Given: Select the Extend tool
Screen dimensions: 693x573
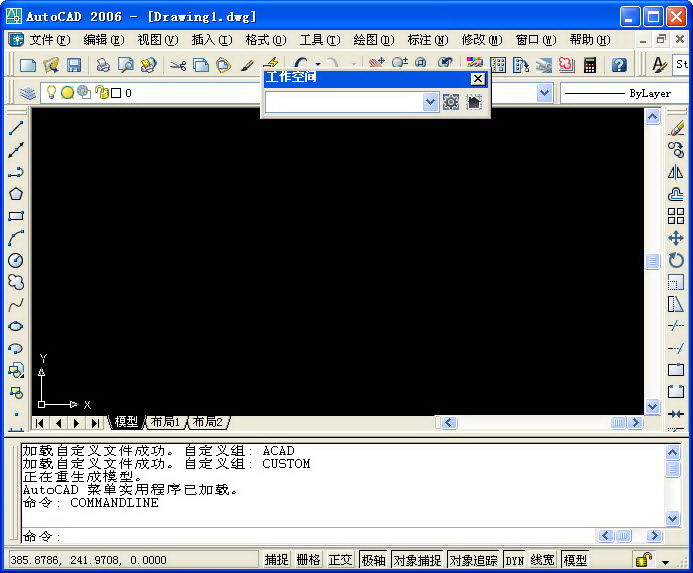Looking at the screenshot, I should tap(676, 348).
